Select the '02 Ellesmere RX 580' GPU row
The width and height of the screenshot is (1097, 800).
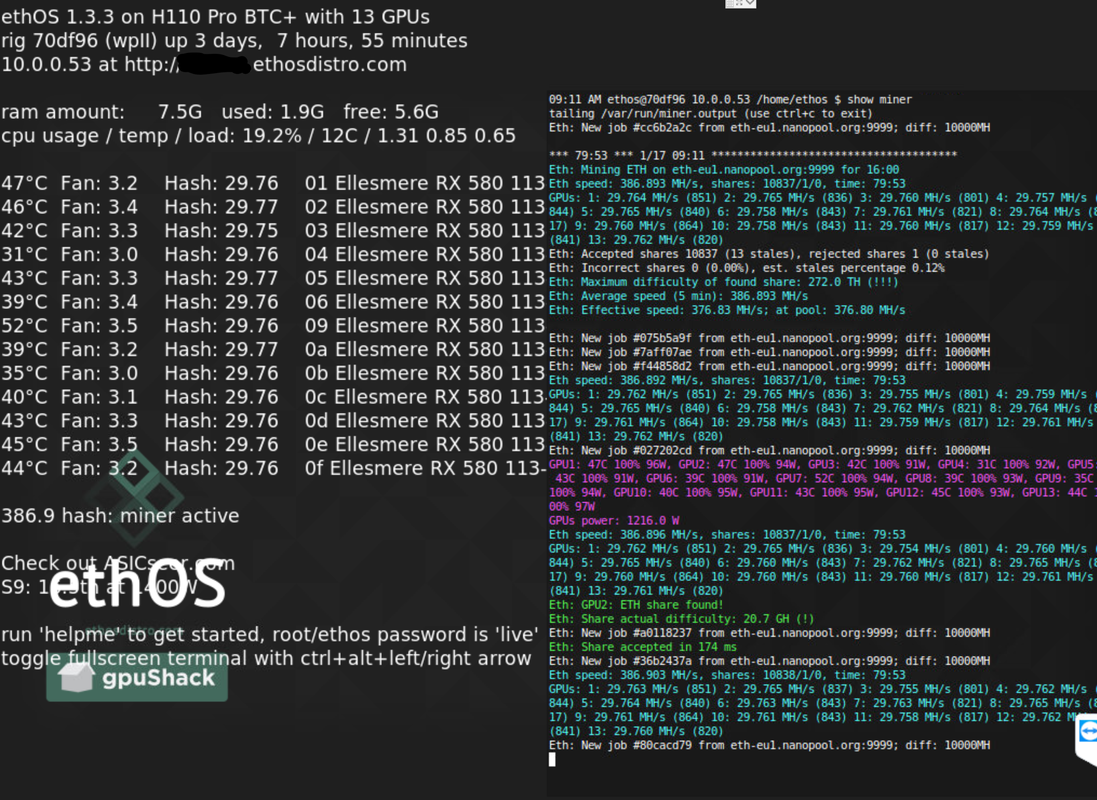[273, 207]
